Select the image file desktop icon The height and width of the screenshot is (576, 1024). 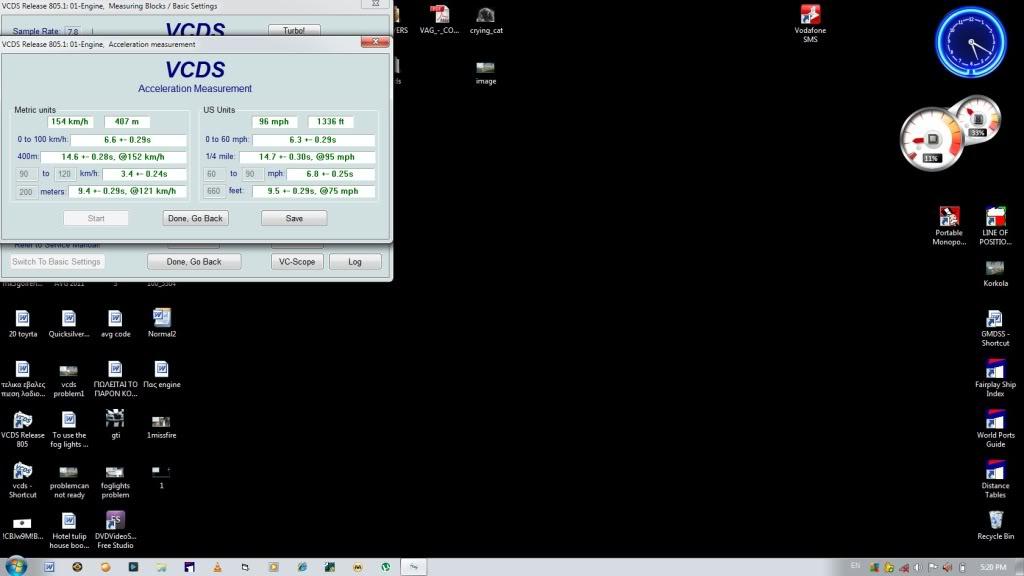(485, 73)
